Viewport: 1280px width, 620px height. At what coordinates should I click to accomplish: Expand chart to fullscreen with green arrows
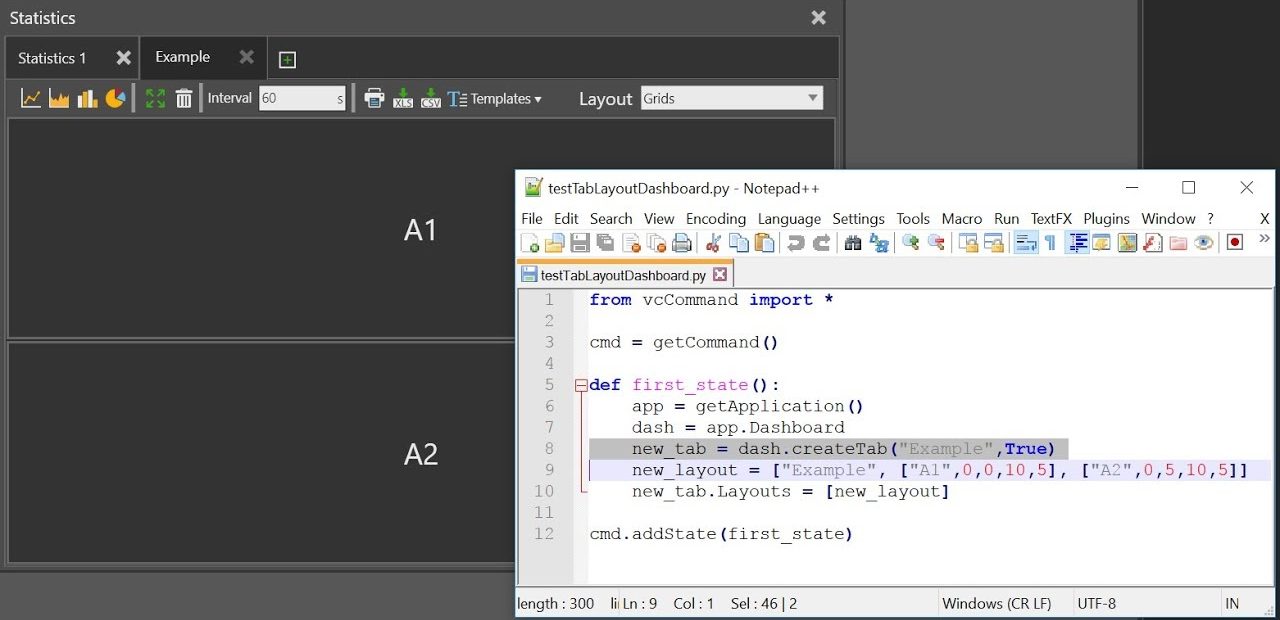coord(156,97)
